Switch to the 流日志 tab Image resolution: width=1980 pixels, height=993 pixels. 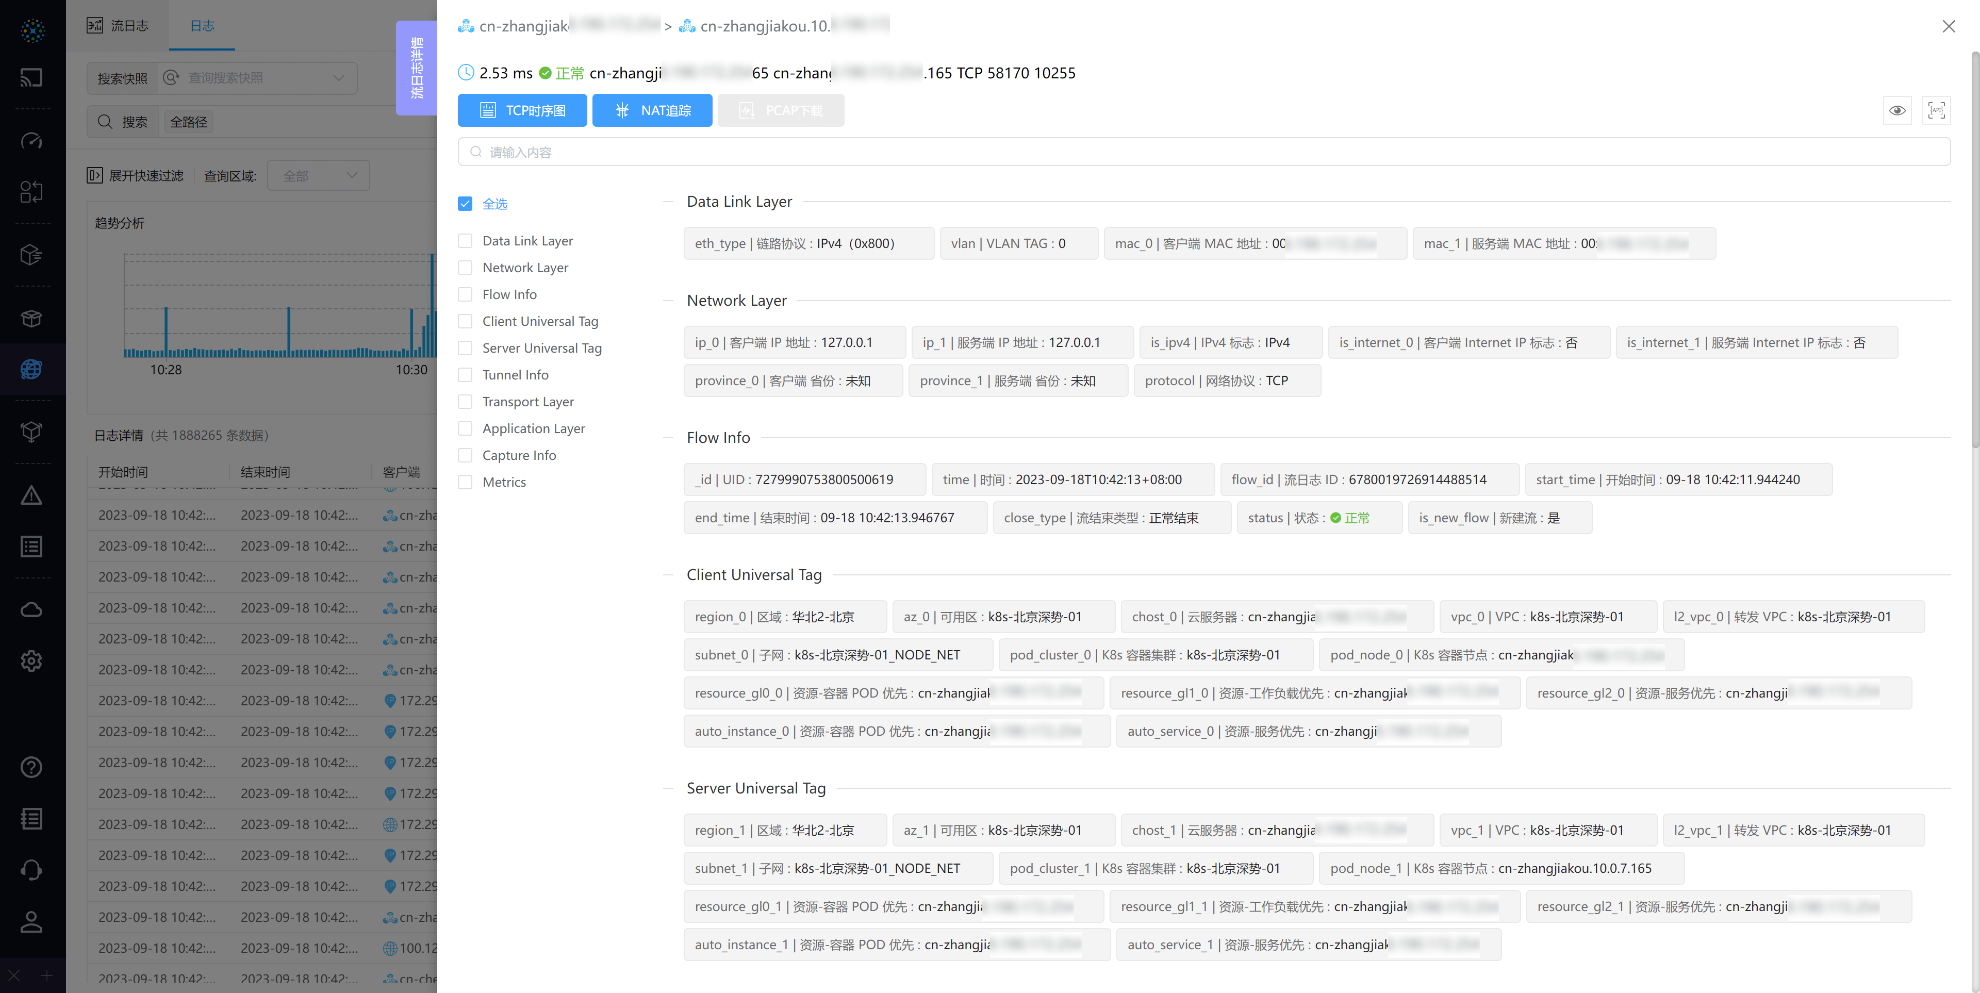118,26
